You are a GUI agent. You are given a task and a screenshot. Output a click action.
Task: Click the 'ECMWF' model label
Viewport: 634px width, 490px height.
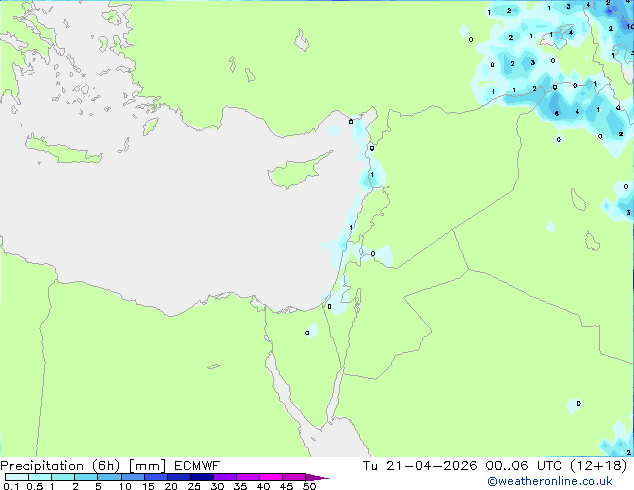(x=197, y=466)
